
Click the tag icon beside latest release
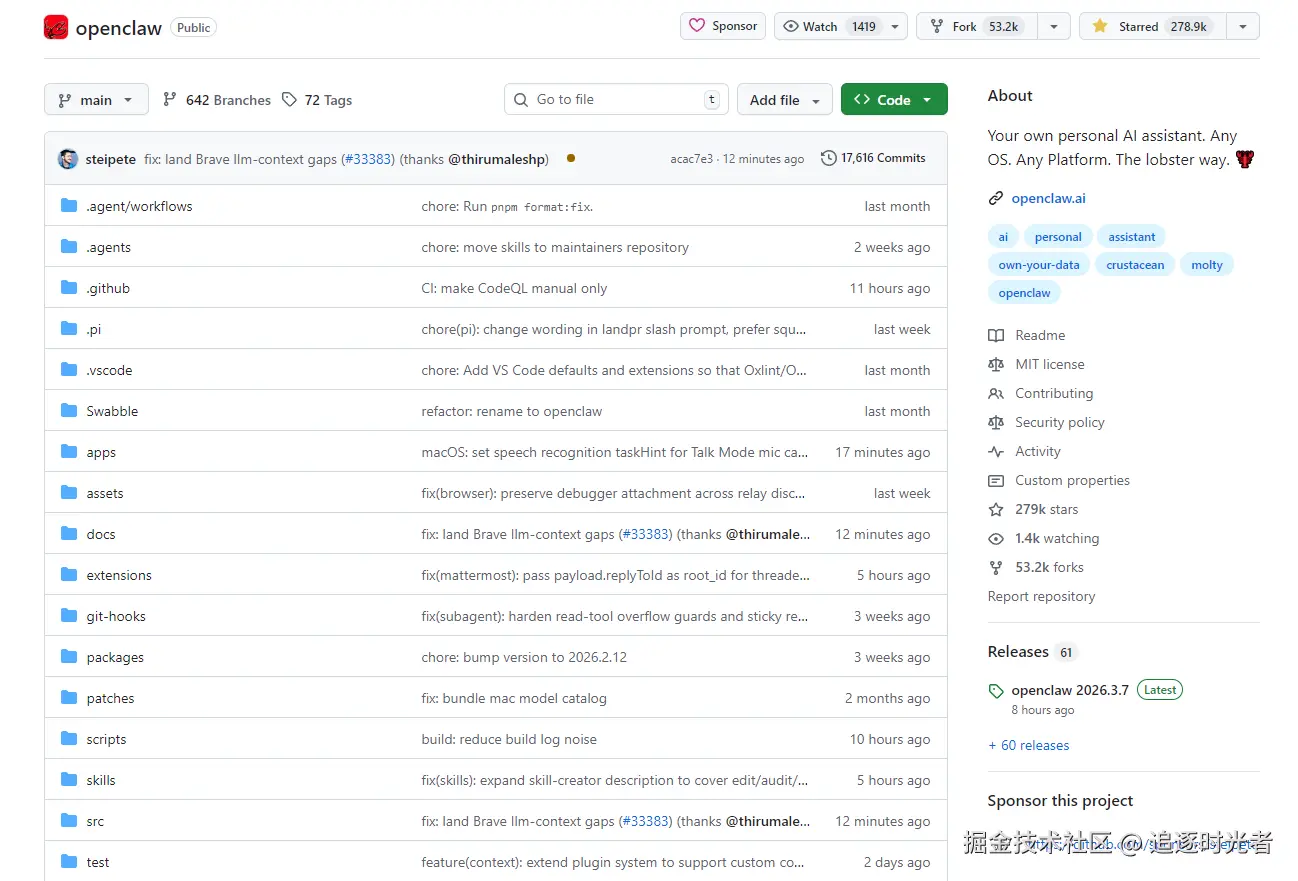(996, 691)
